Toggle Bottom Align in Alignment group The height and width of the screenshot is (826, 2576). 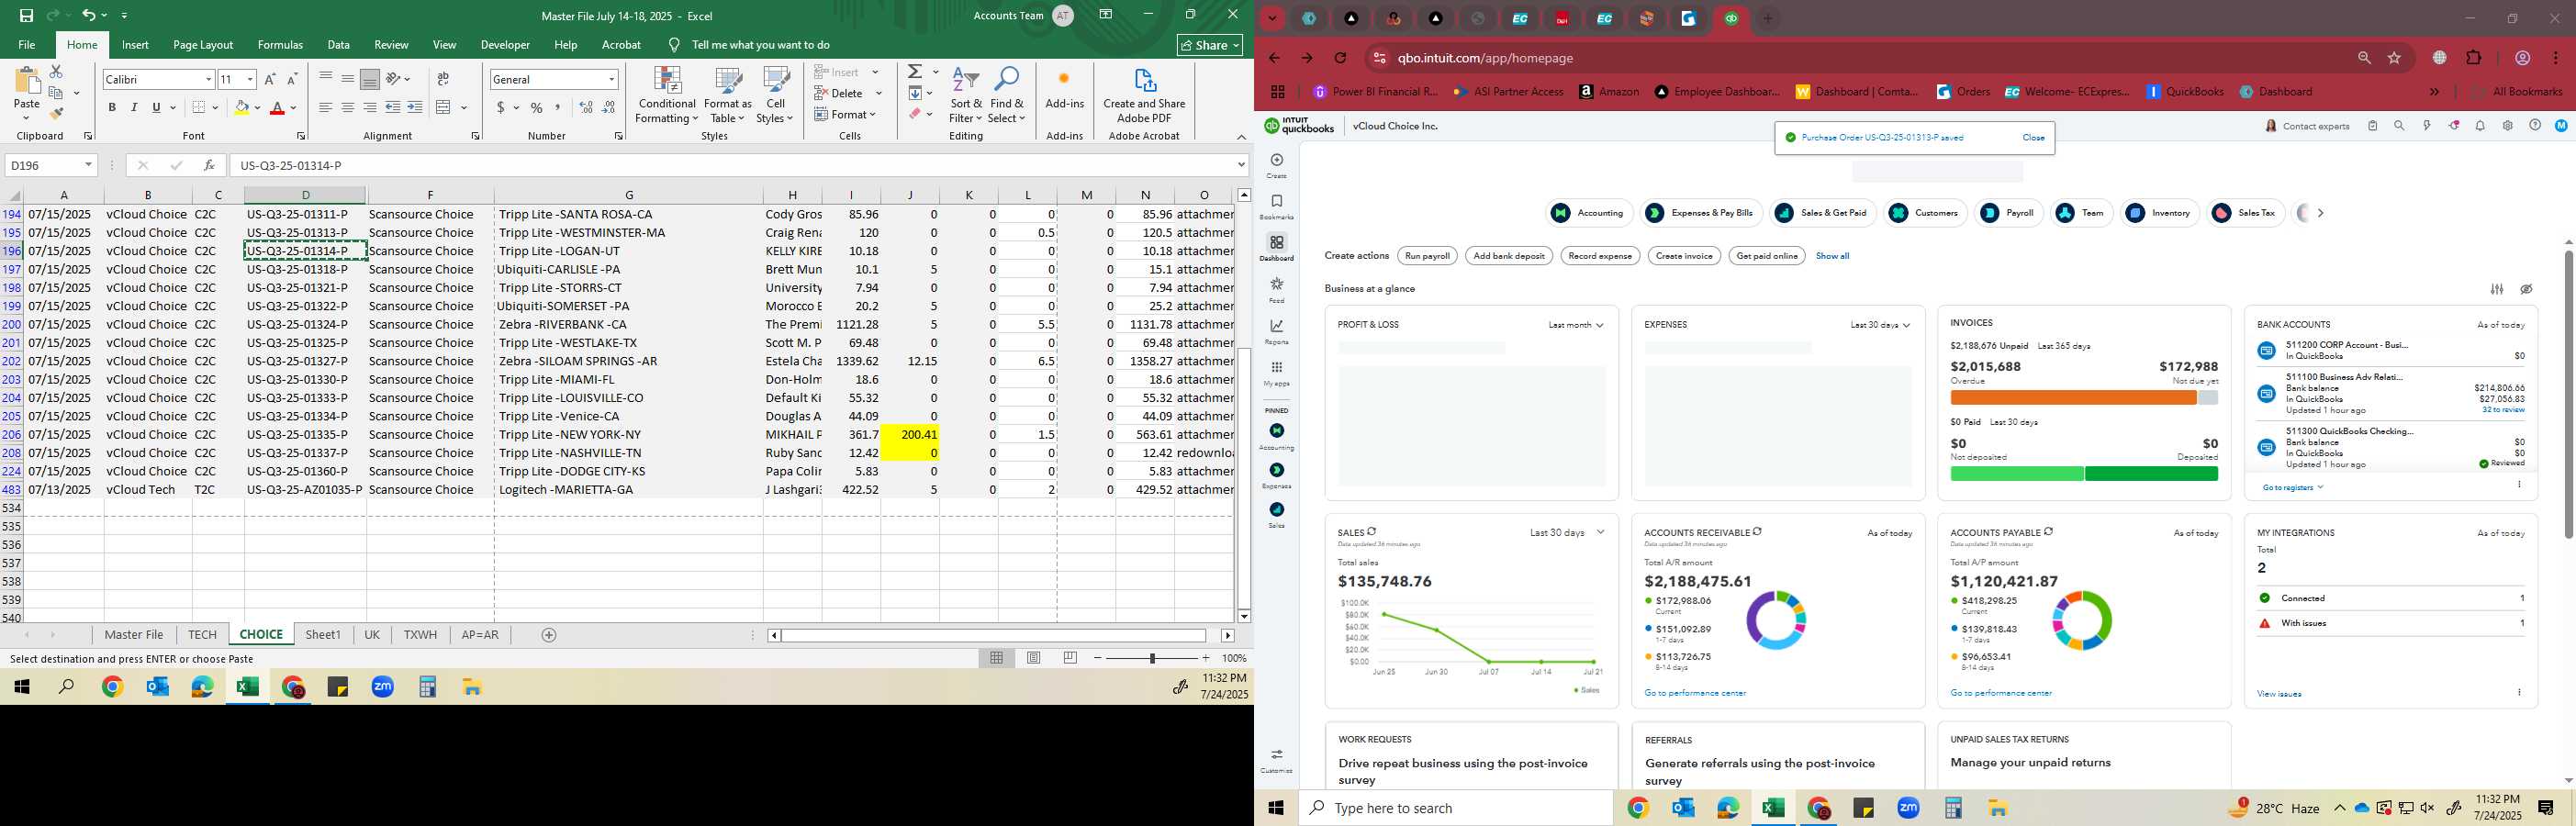(x=369, y=79)
